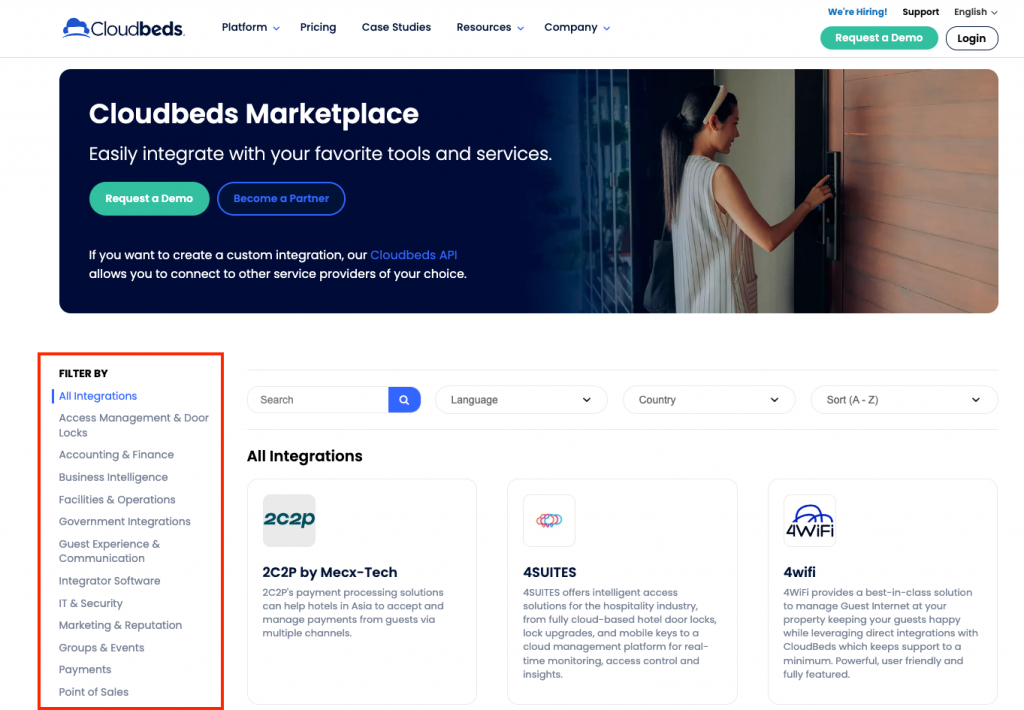Open the 4SUITES integration logo
This screenshot has height=710, width=1024.
pos(549,520)
